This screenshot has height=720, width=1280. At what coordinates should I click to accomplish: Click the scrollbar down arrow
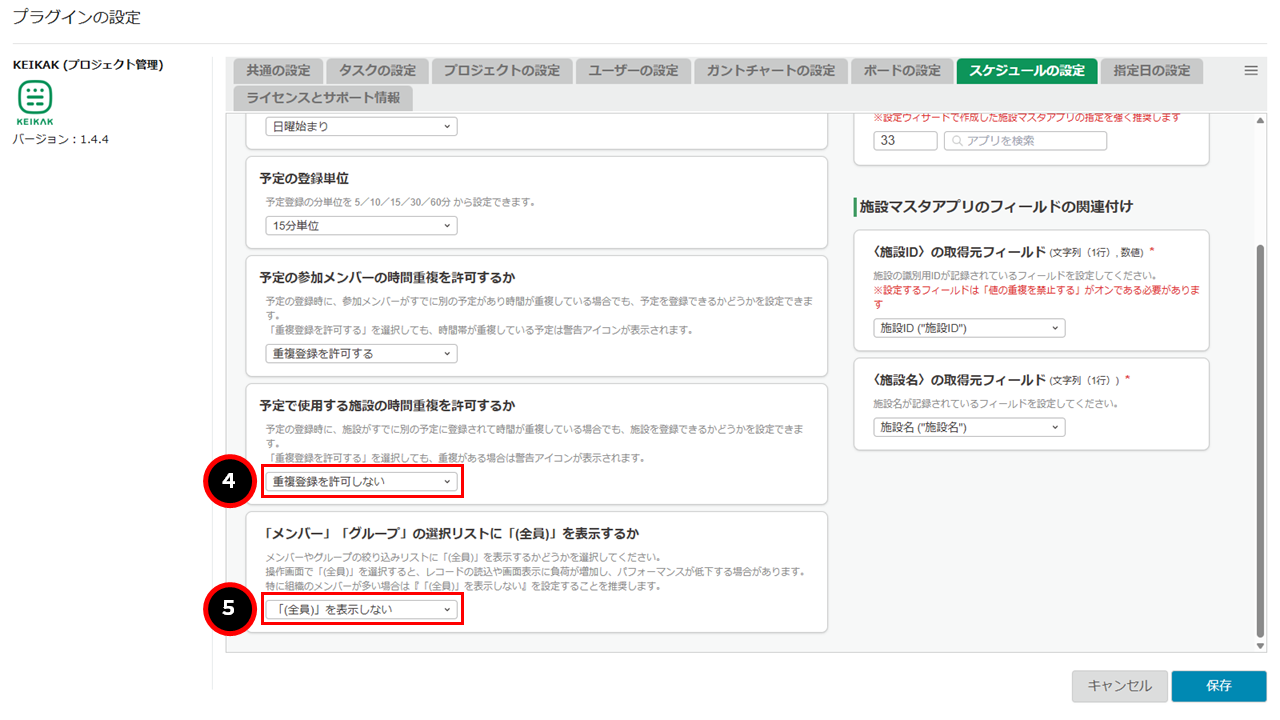click(1259, 646)
